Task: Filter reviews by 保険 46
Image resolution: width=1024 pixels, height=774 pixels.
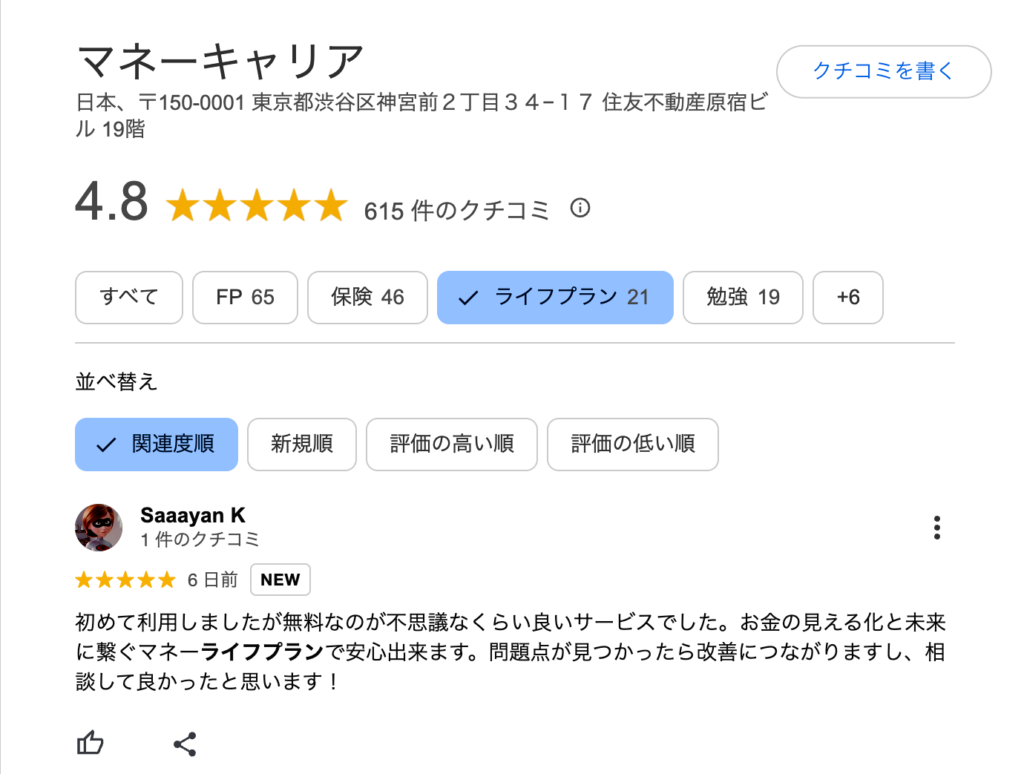Action: point(367,297)
